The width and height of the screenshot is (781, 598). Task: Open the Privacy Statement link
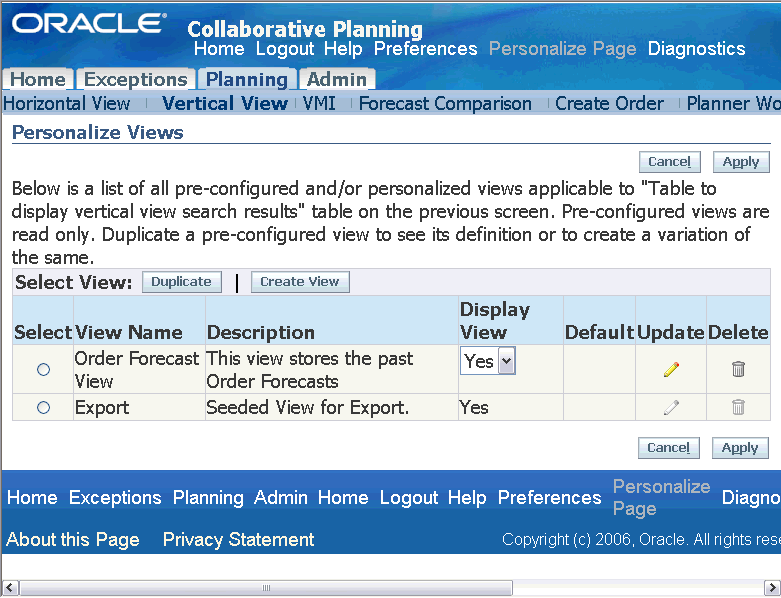point(239,539)
